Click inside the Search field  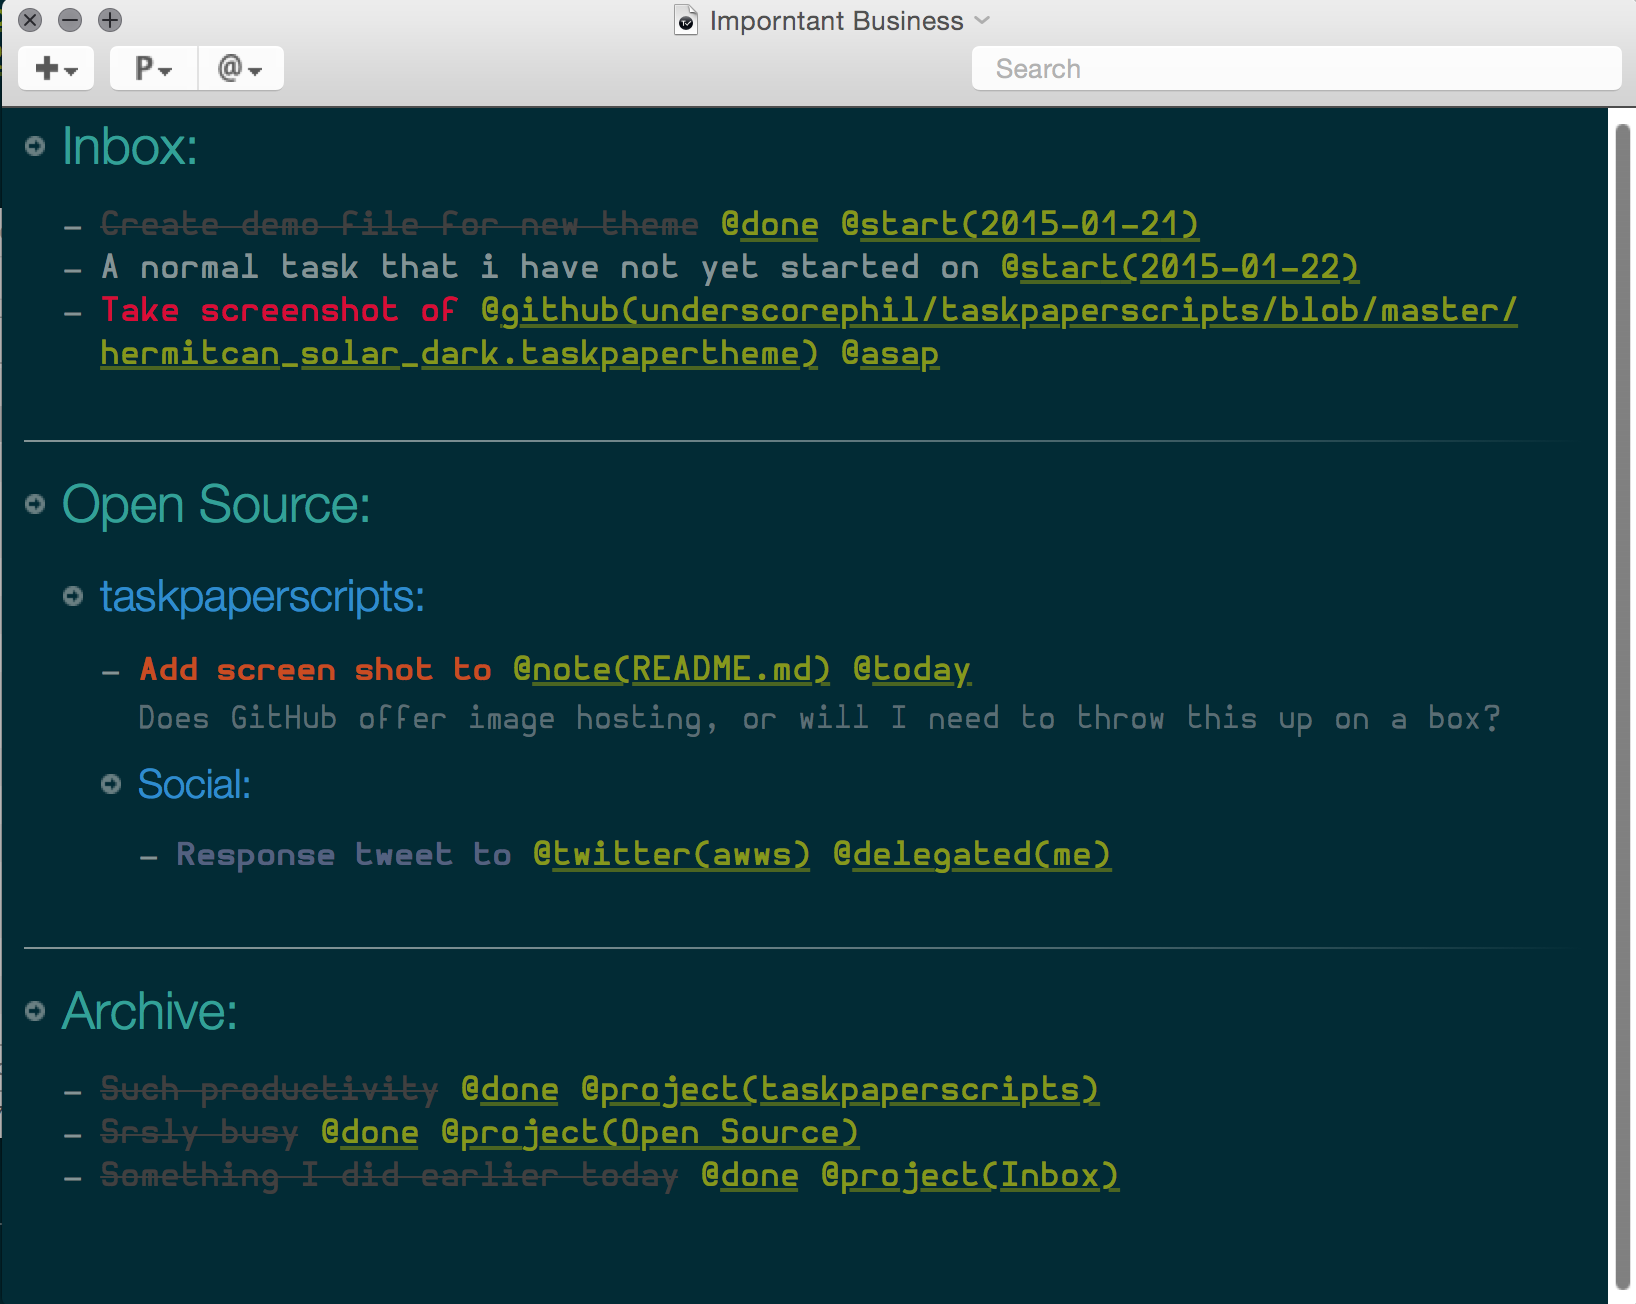[1297, 68]
